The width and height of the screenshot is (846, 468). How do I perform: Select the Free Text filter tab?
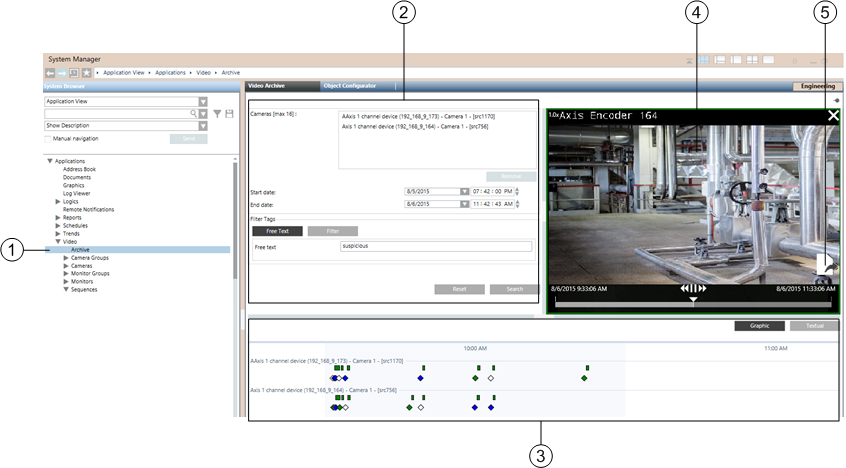tap(277, 231)
